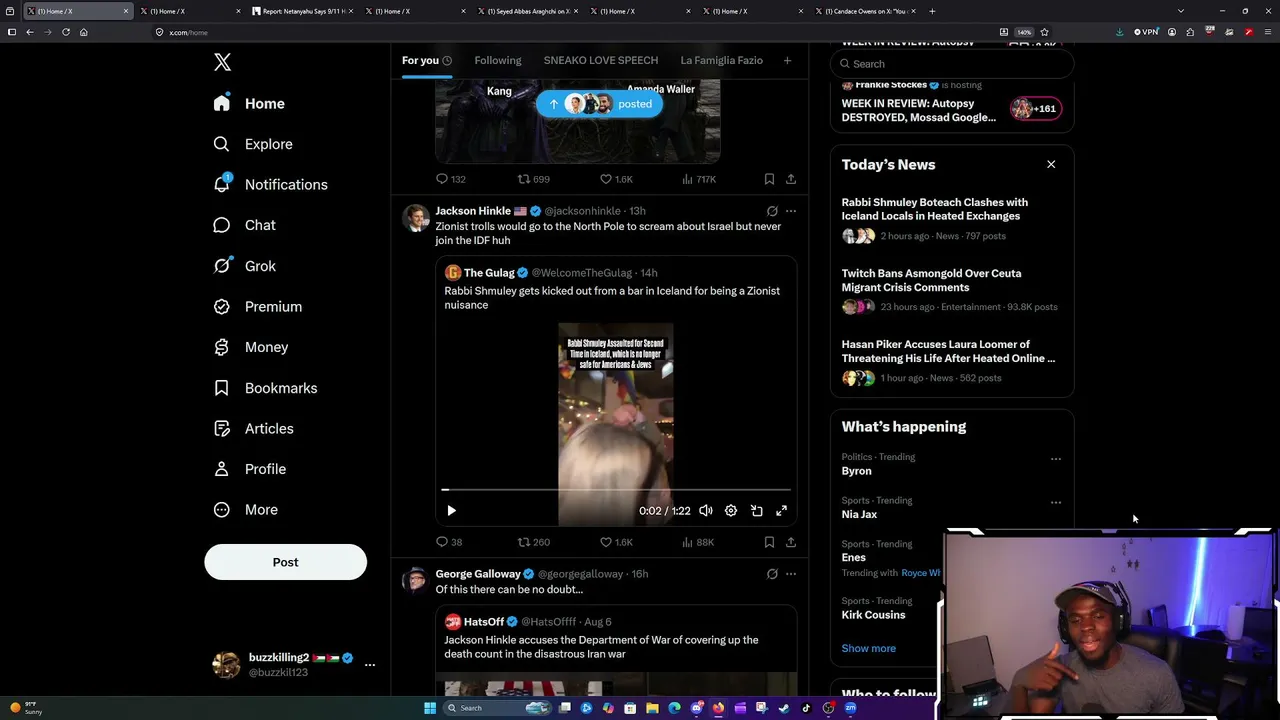Close the Today's News panel
The width and height of the screenshot is (1280, 720).
pos(1051,164)
